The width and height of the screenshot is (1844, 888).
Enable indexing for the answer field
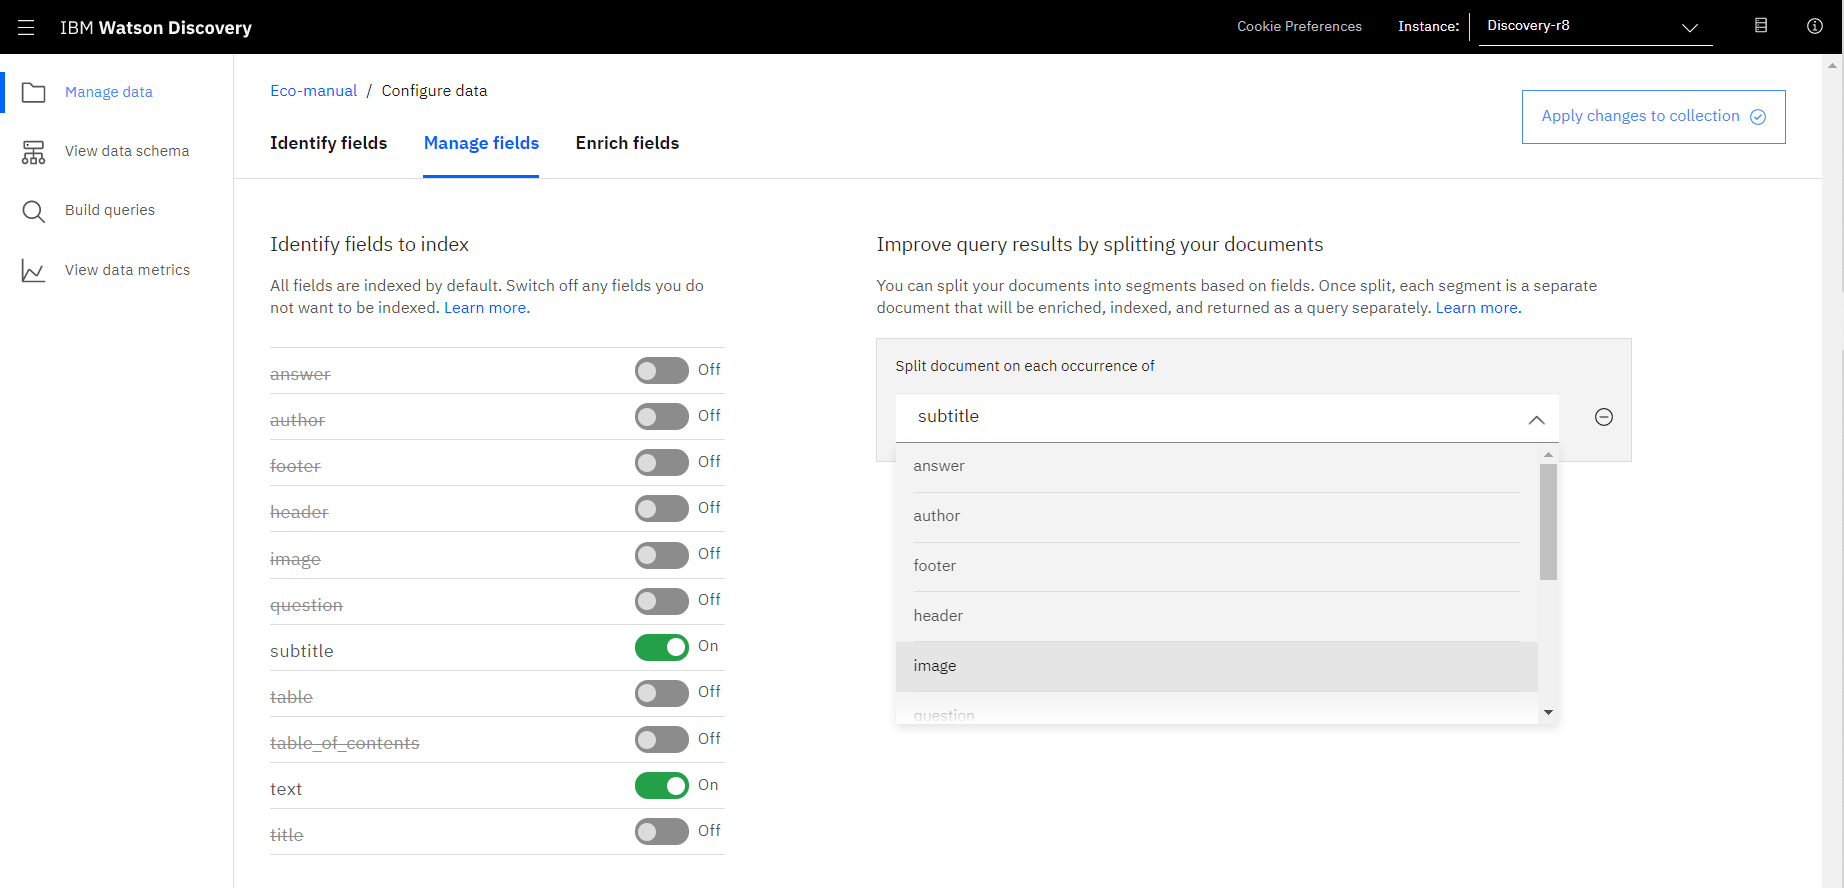point(661,371)
